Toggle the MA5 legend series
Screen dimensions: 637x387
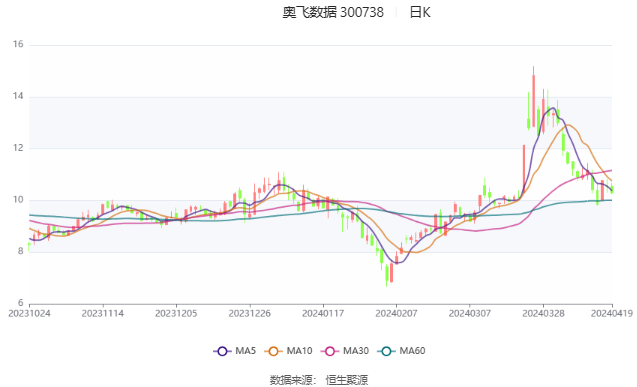pyautogui.click(x=234, y=351)
